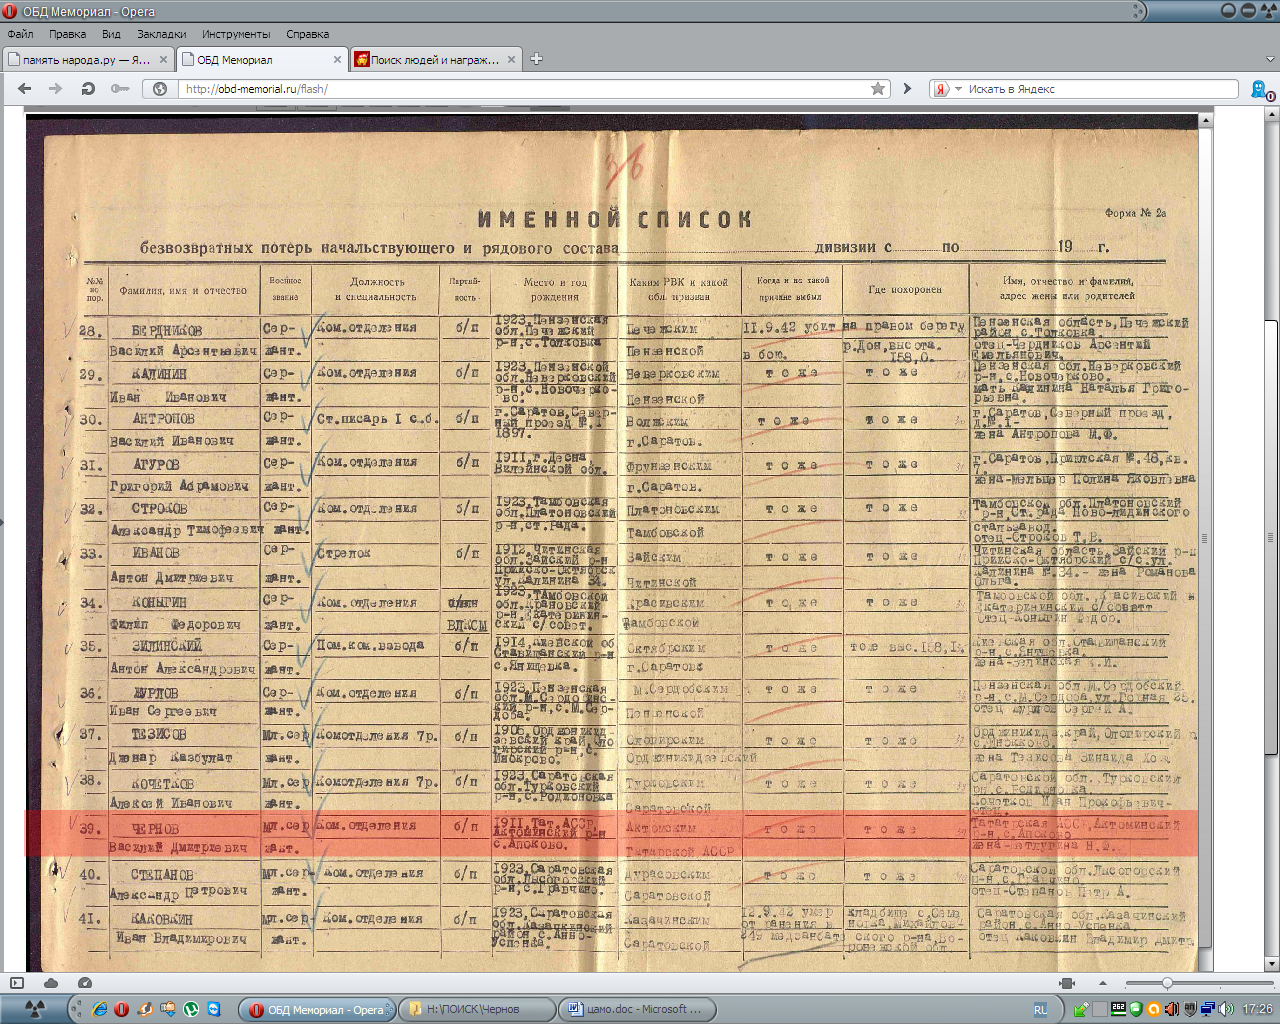Click the highlighted record ЧЕРНОВ row 39
This screenshot has width=1280, height=1024.
coord(611,834)
